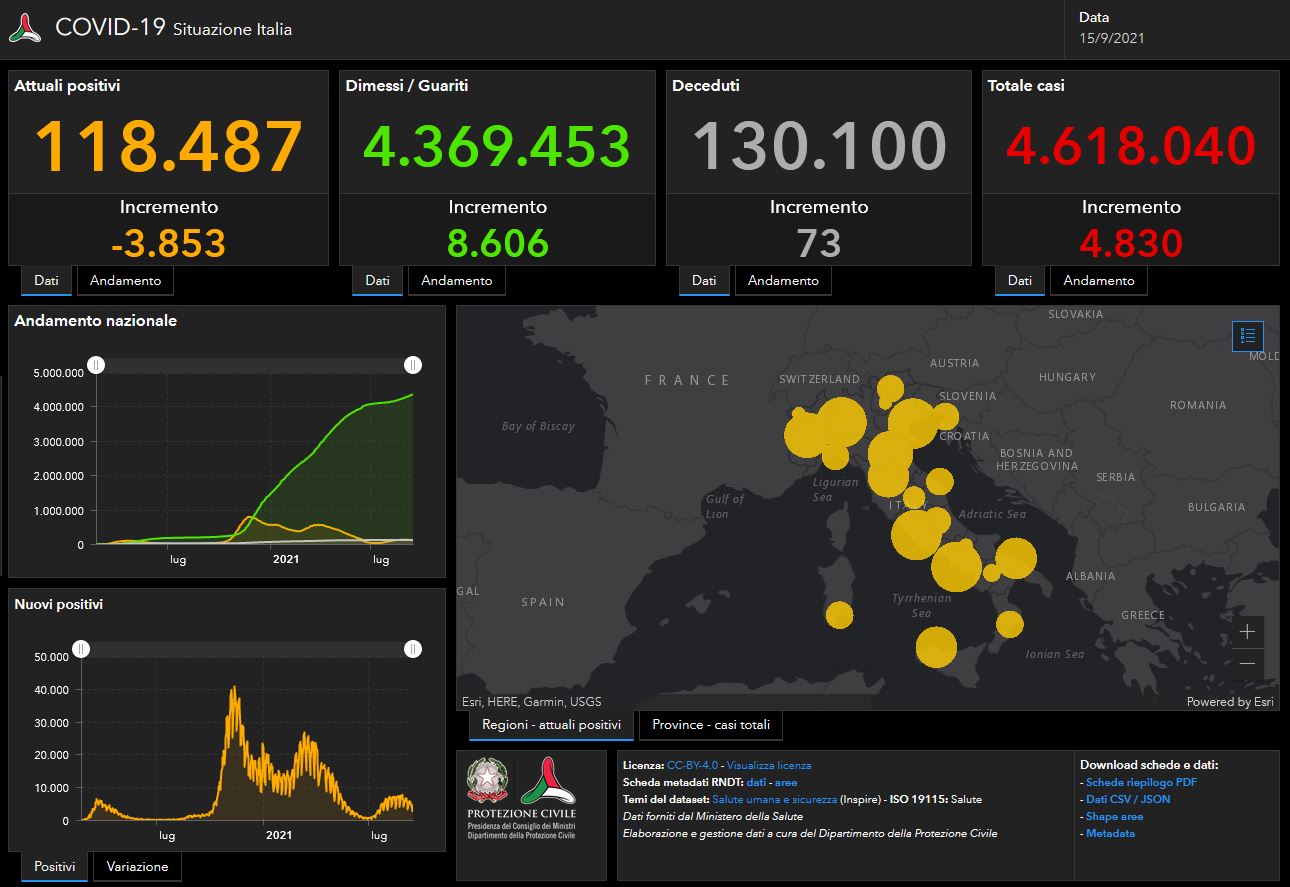The height and width of the screenshot is (887, 1290).
Task: Click the Sardinia positive cases bubble
Action: pos(839,615)
